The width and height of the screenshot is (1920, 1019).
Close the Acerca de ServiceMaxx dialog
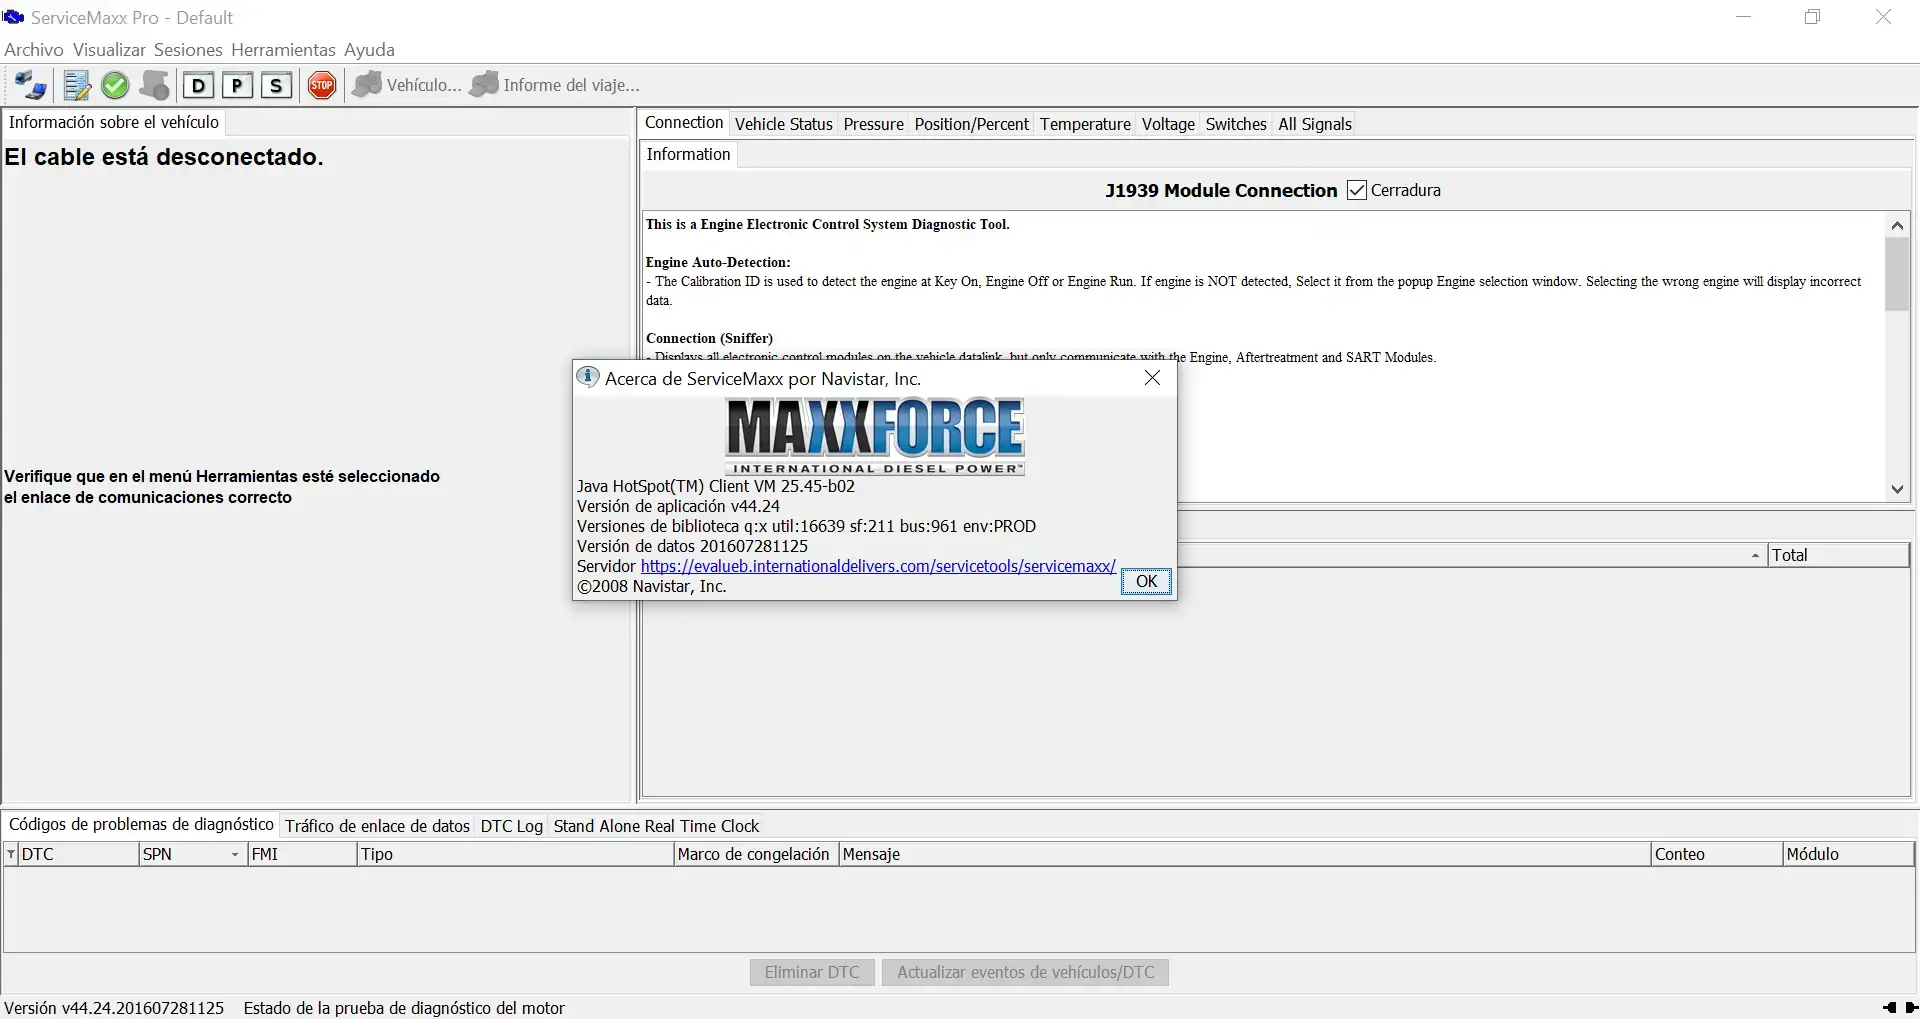pyautogui.click(x=1152, y=378)
